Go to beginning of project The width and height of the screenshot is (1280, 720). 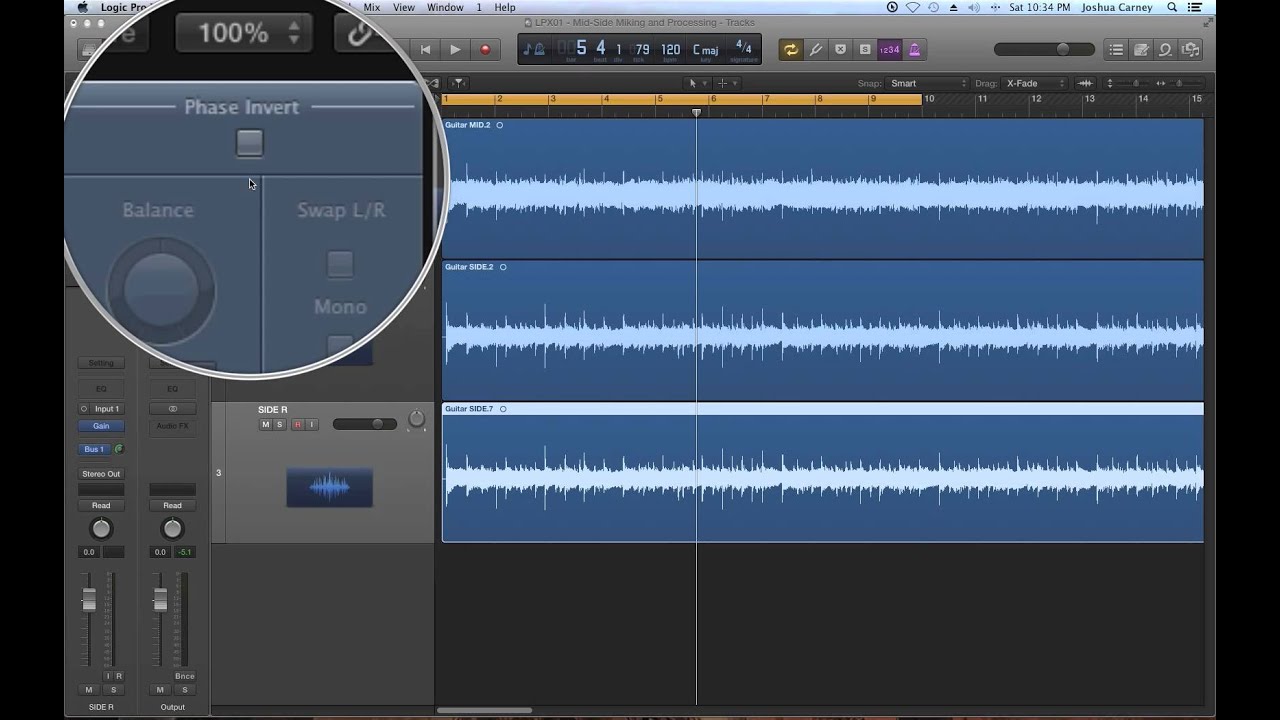425,49
